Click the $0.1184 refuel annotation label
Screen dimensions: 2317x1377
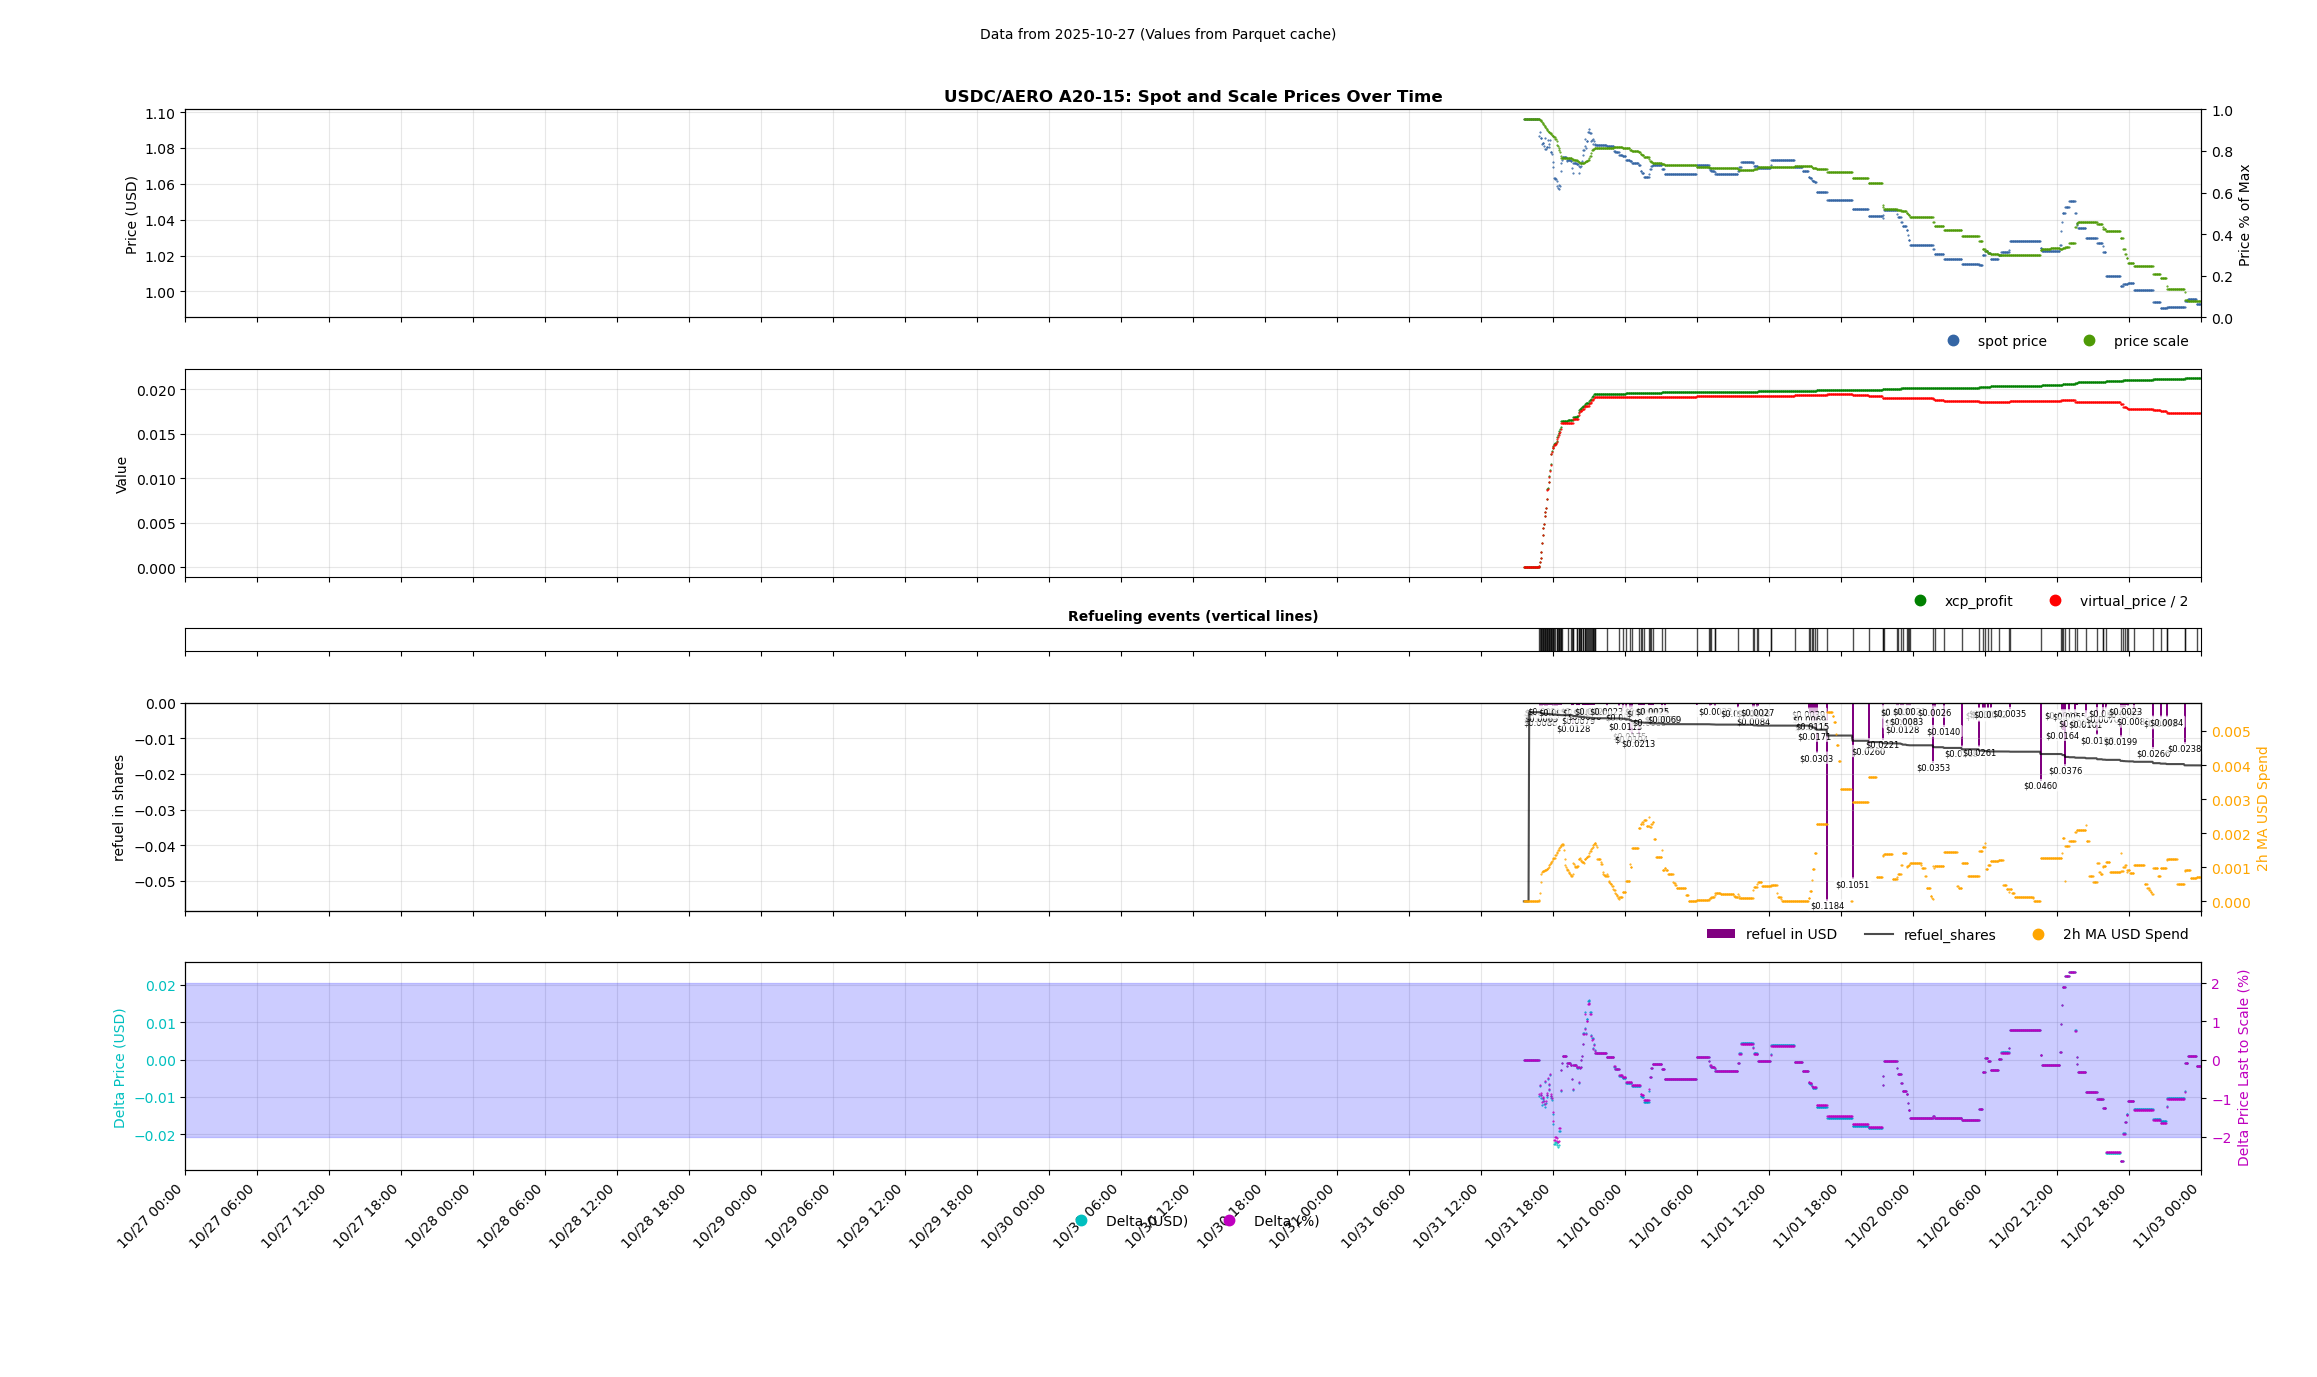click(x=1827, y=906)
